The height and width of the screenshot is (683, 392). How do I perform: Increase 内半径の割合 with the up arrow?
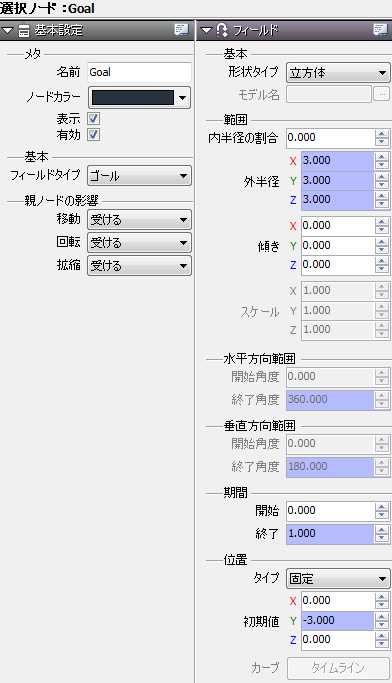coord(382,134)
